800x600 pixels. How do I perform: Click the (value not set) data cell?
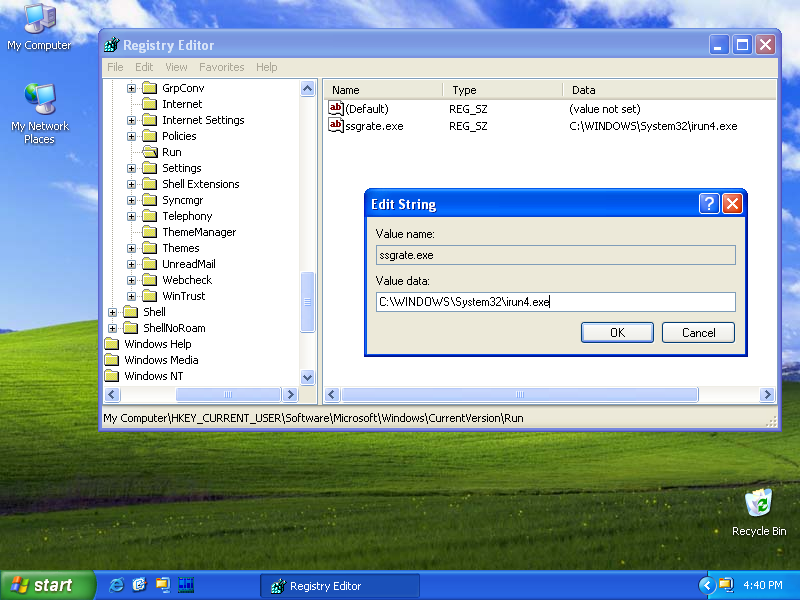pyautogui.click(x=605, y=109)
